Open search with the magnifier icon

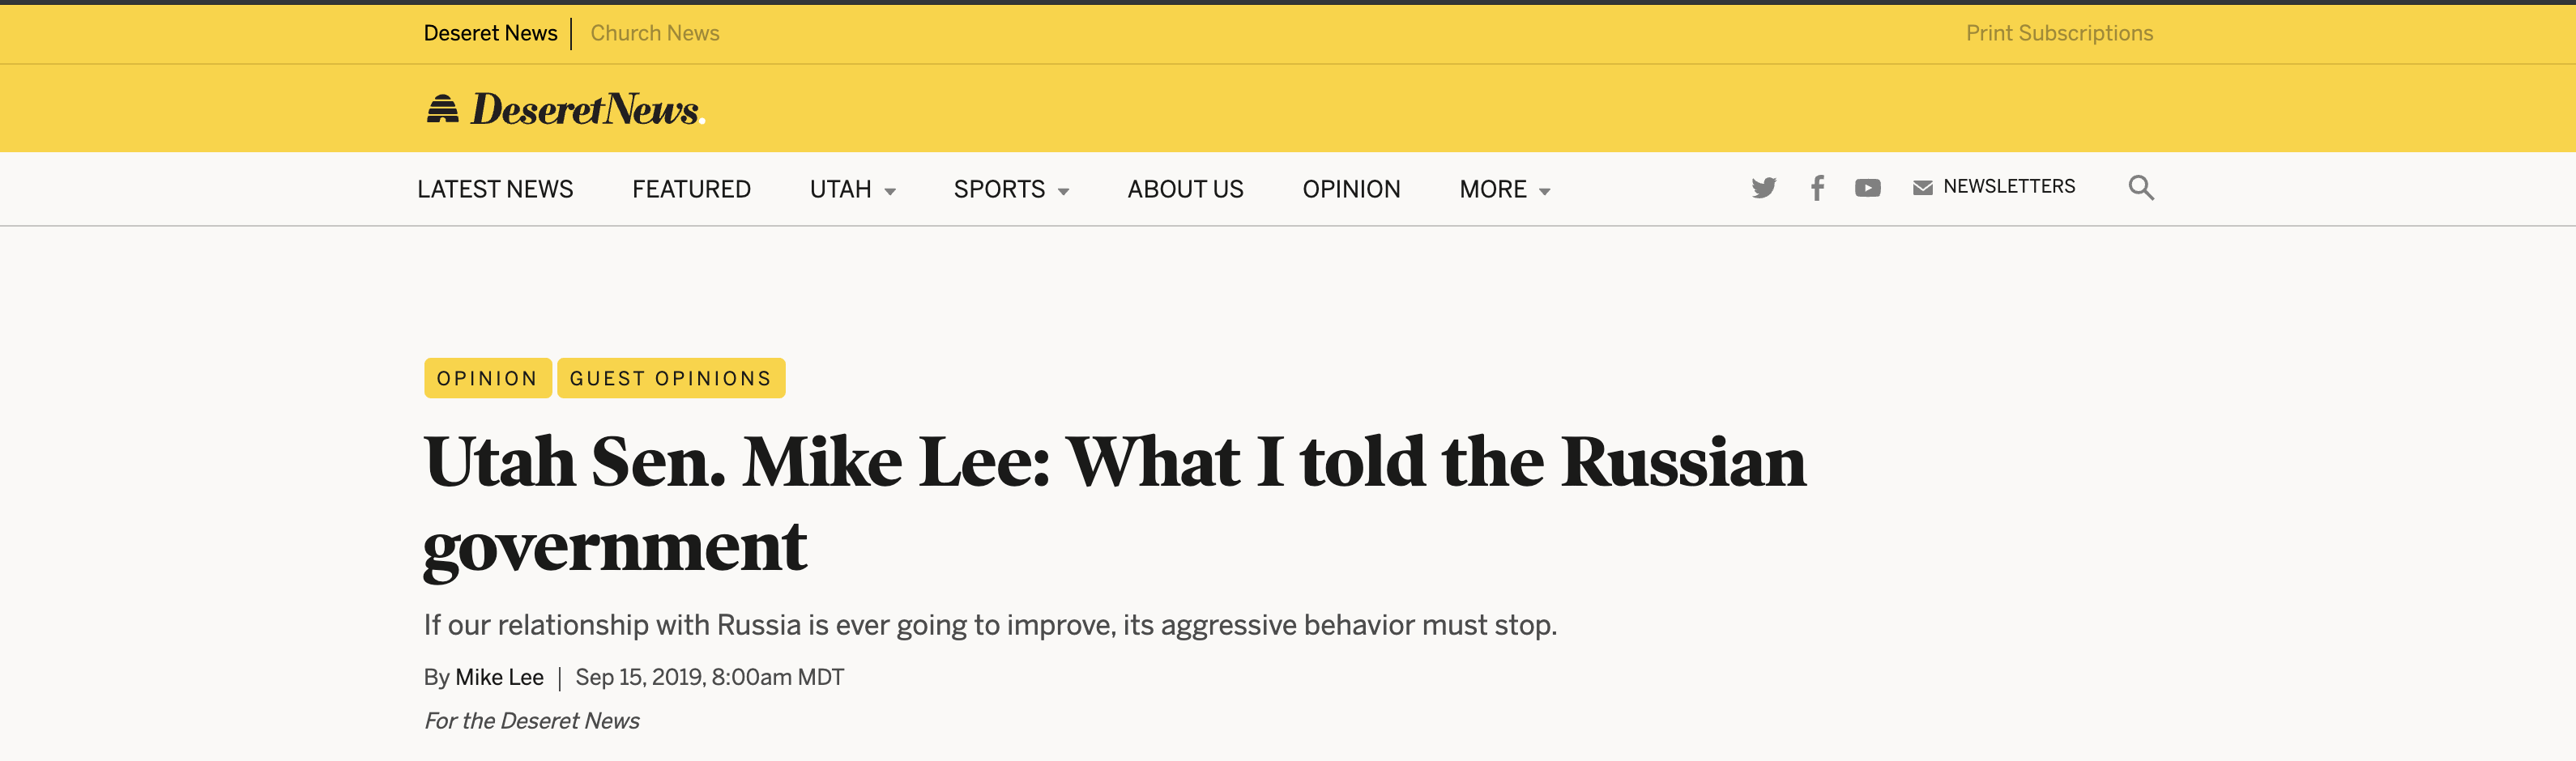point(2141,188)
